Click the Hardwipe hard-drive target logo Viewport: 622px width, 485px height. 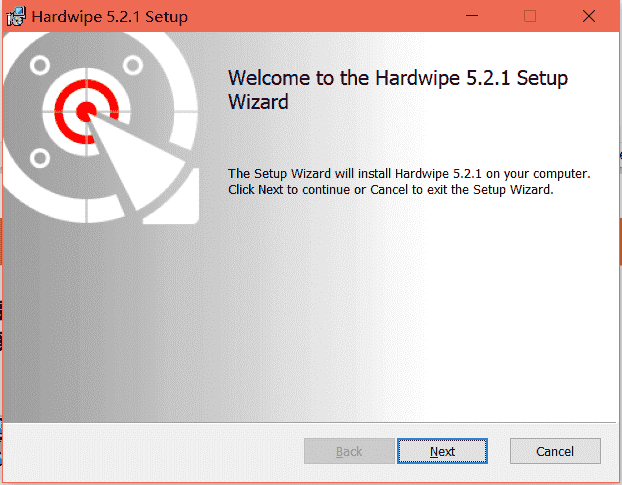tap(101, 128)
